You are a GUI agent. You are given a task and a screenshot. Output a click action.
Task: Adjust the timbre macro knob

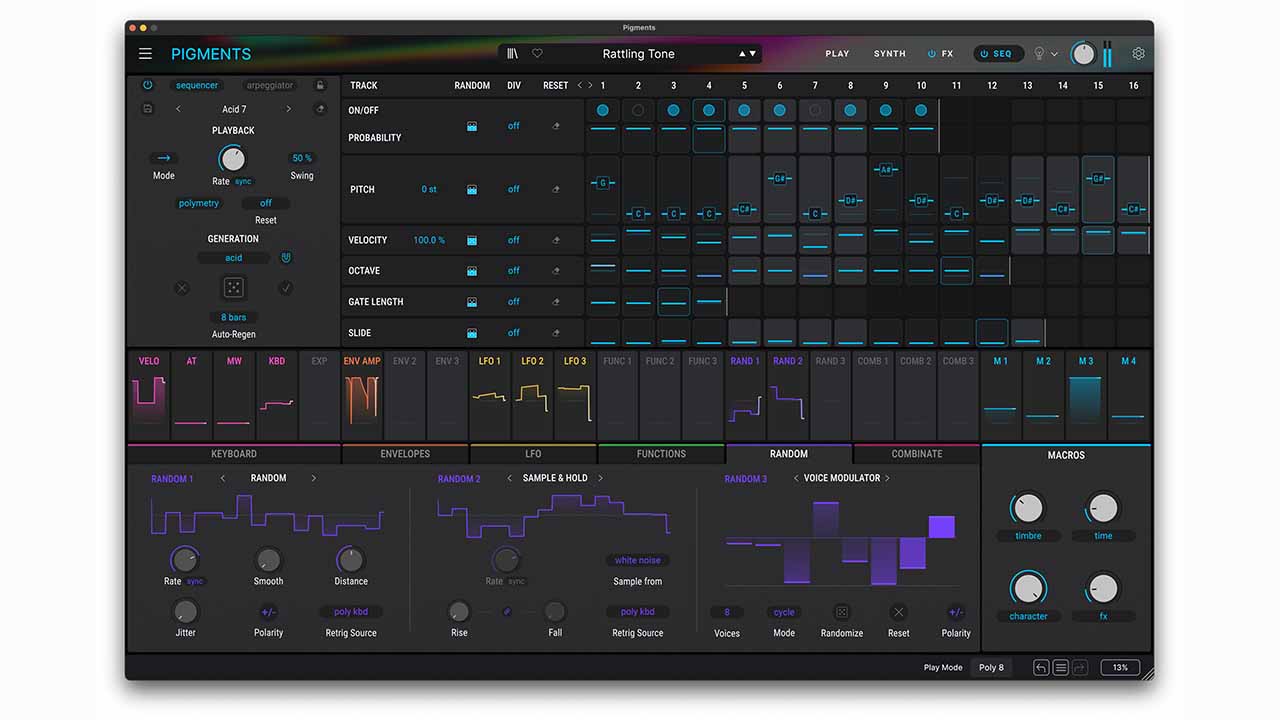1028,508
